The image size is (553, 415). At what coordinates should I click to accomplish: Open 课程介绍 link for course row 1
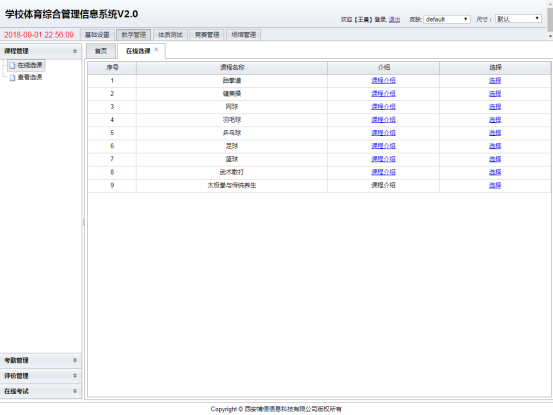pos(383,81)
